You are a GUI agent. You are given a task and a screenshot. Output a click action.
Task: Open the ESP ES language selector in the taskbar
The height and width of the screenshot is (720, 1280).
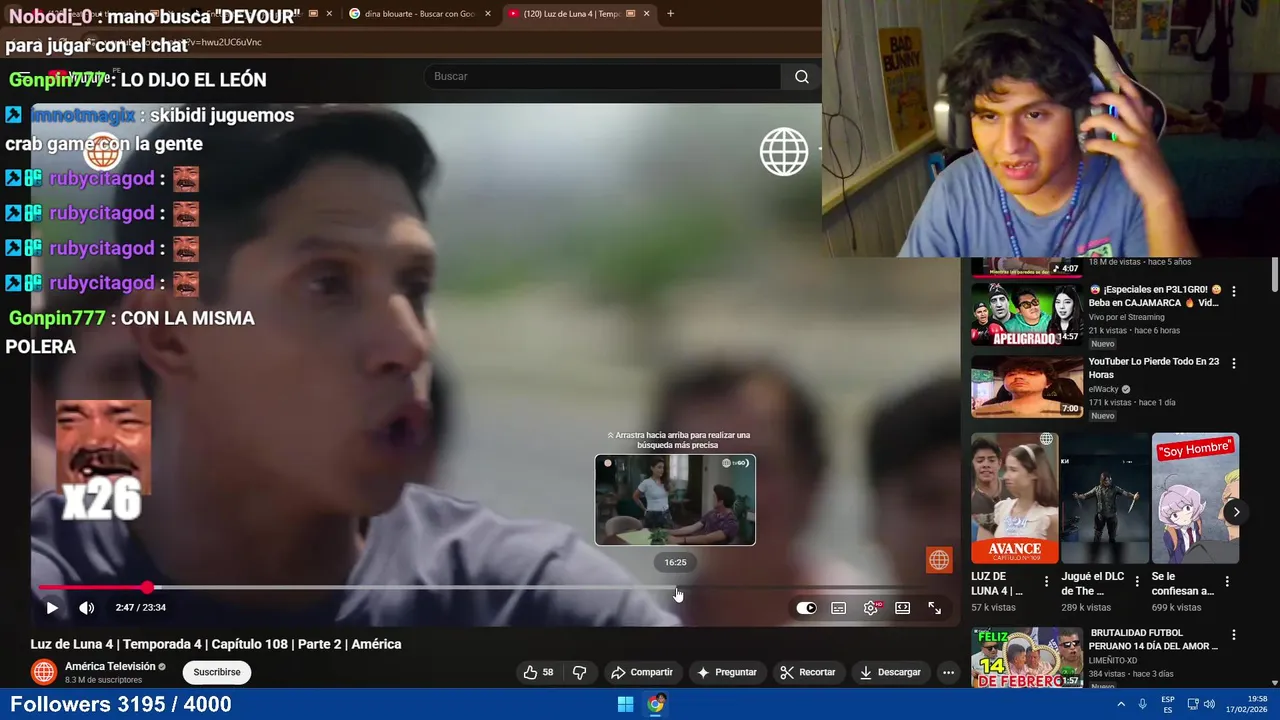pyautogui.click(x=1168, y=704)
